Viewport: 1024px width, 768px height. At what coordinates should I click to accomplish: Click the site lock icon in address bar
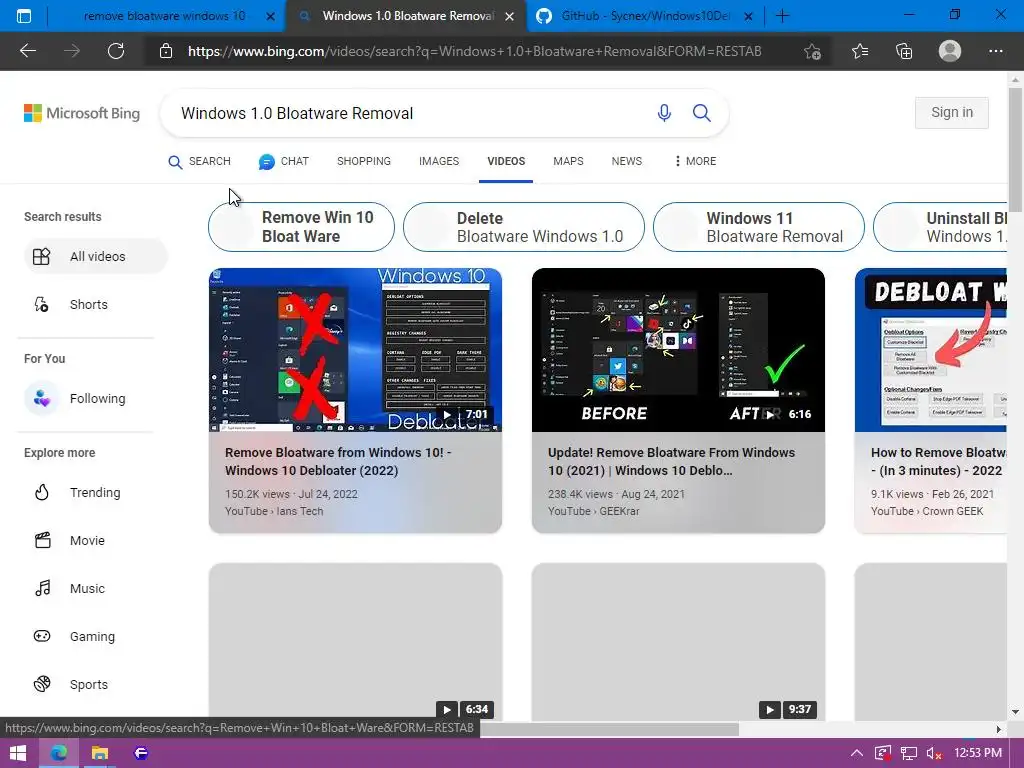point(166,51)
